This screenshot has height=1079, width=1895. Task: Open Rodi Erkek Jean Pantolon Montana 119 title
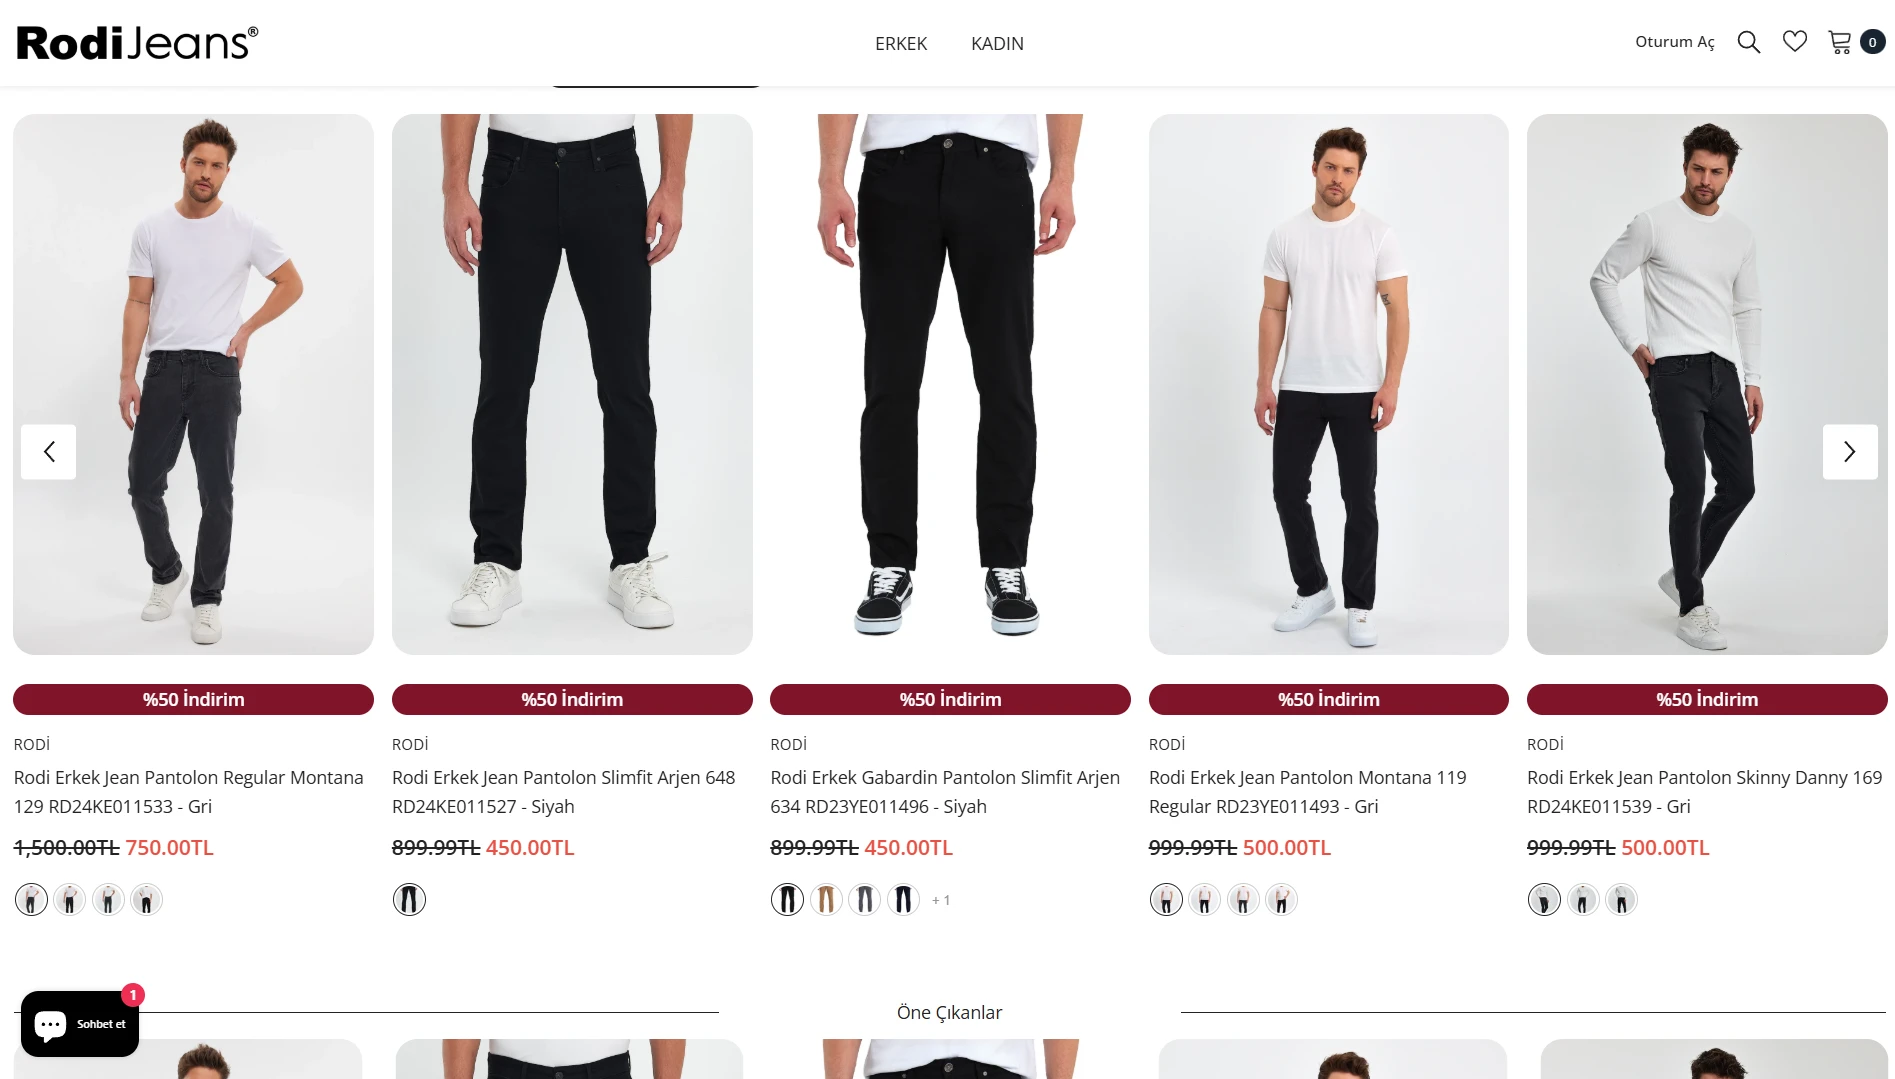(1308, 792)
